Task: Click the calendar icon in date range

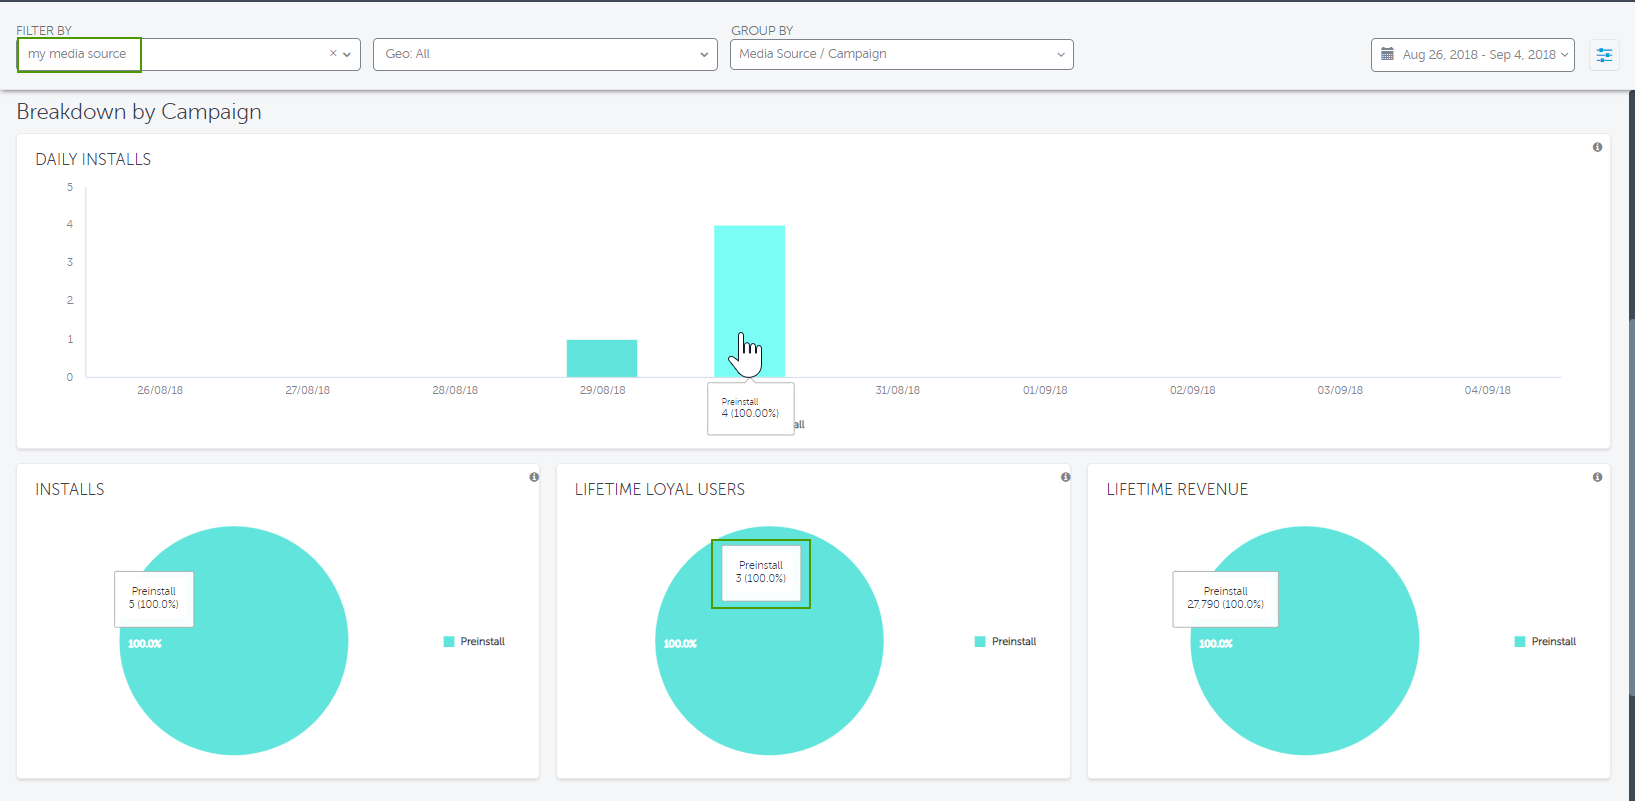Action: click(1387, 54)
